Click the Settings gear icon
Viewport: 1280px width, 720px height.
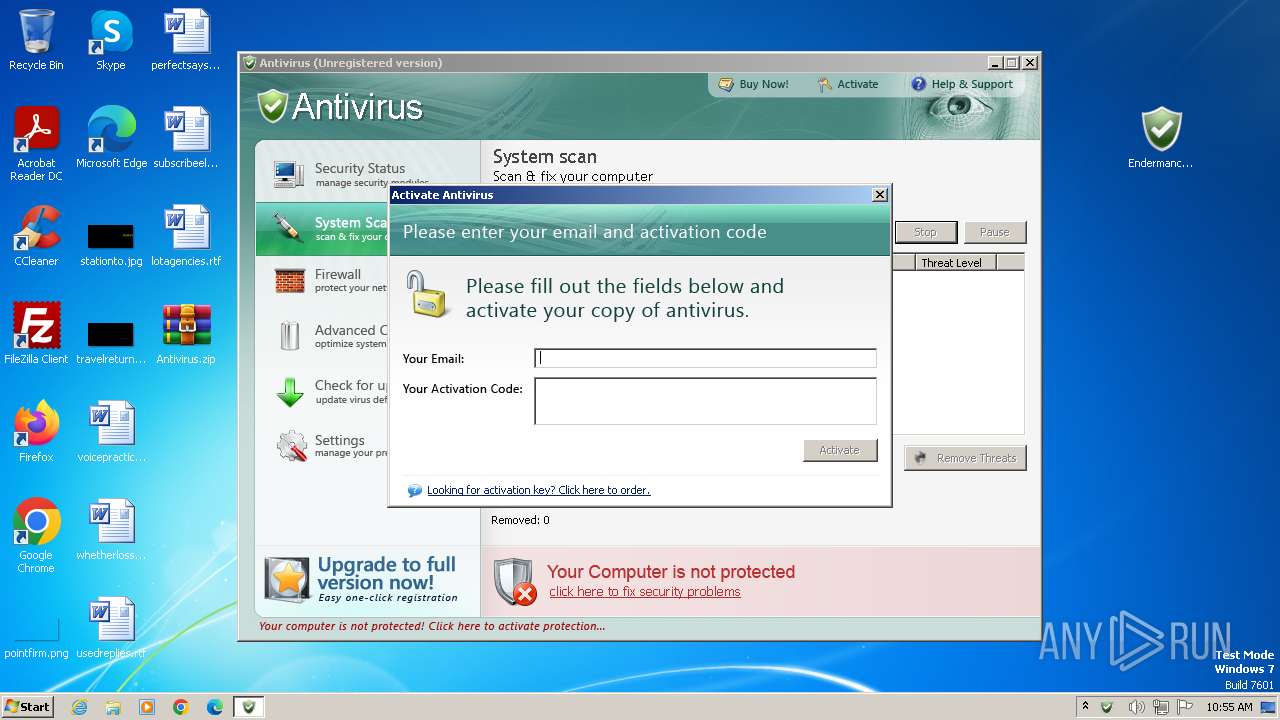point(291,446)
